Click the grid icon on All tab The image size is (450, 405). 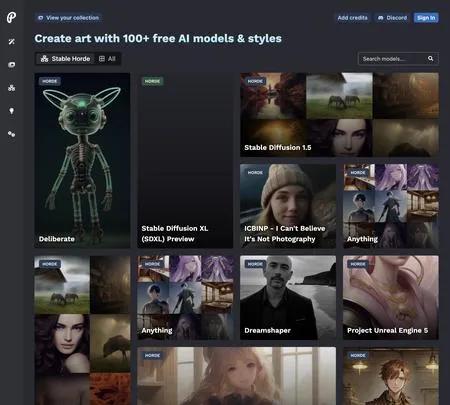pos(102,59)
